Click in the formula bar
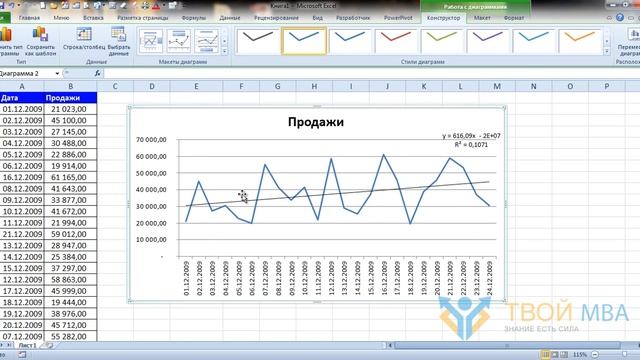The image size is (640, 360). pos(371,73)
